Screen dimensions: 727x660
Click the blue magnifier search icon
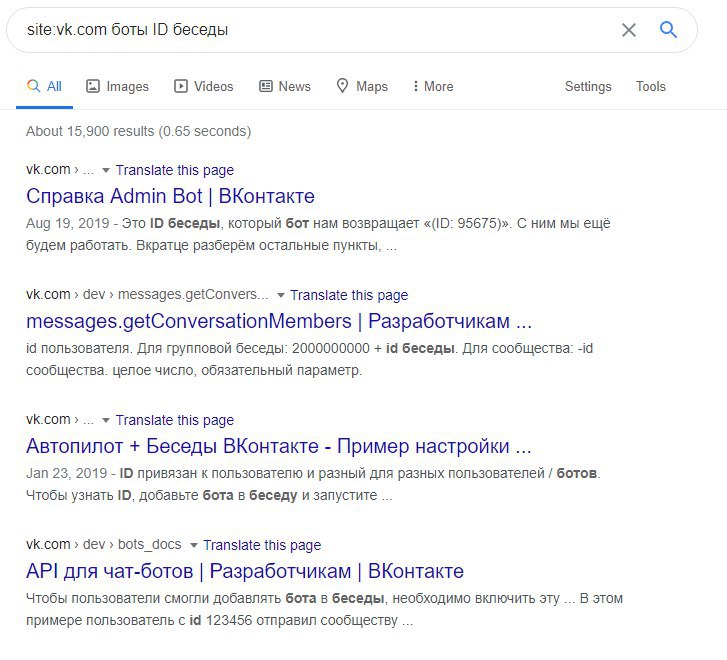[x=668, y=30]
